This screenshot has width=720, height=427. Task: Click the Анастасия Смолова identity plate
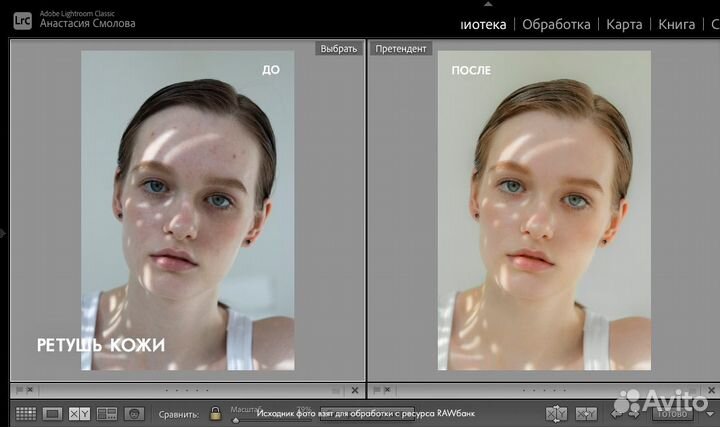coord(87,23)
